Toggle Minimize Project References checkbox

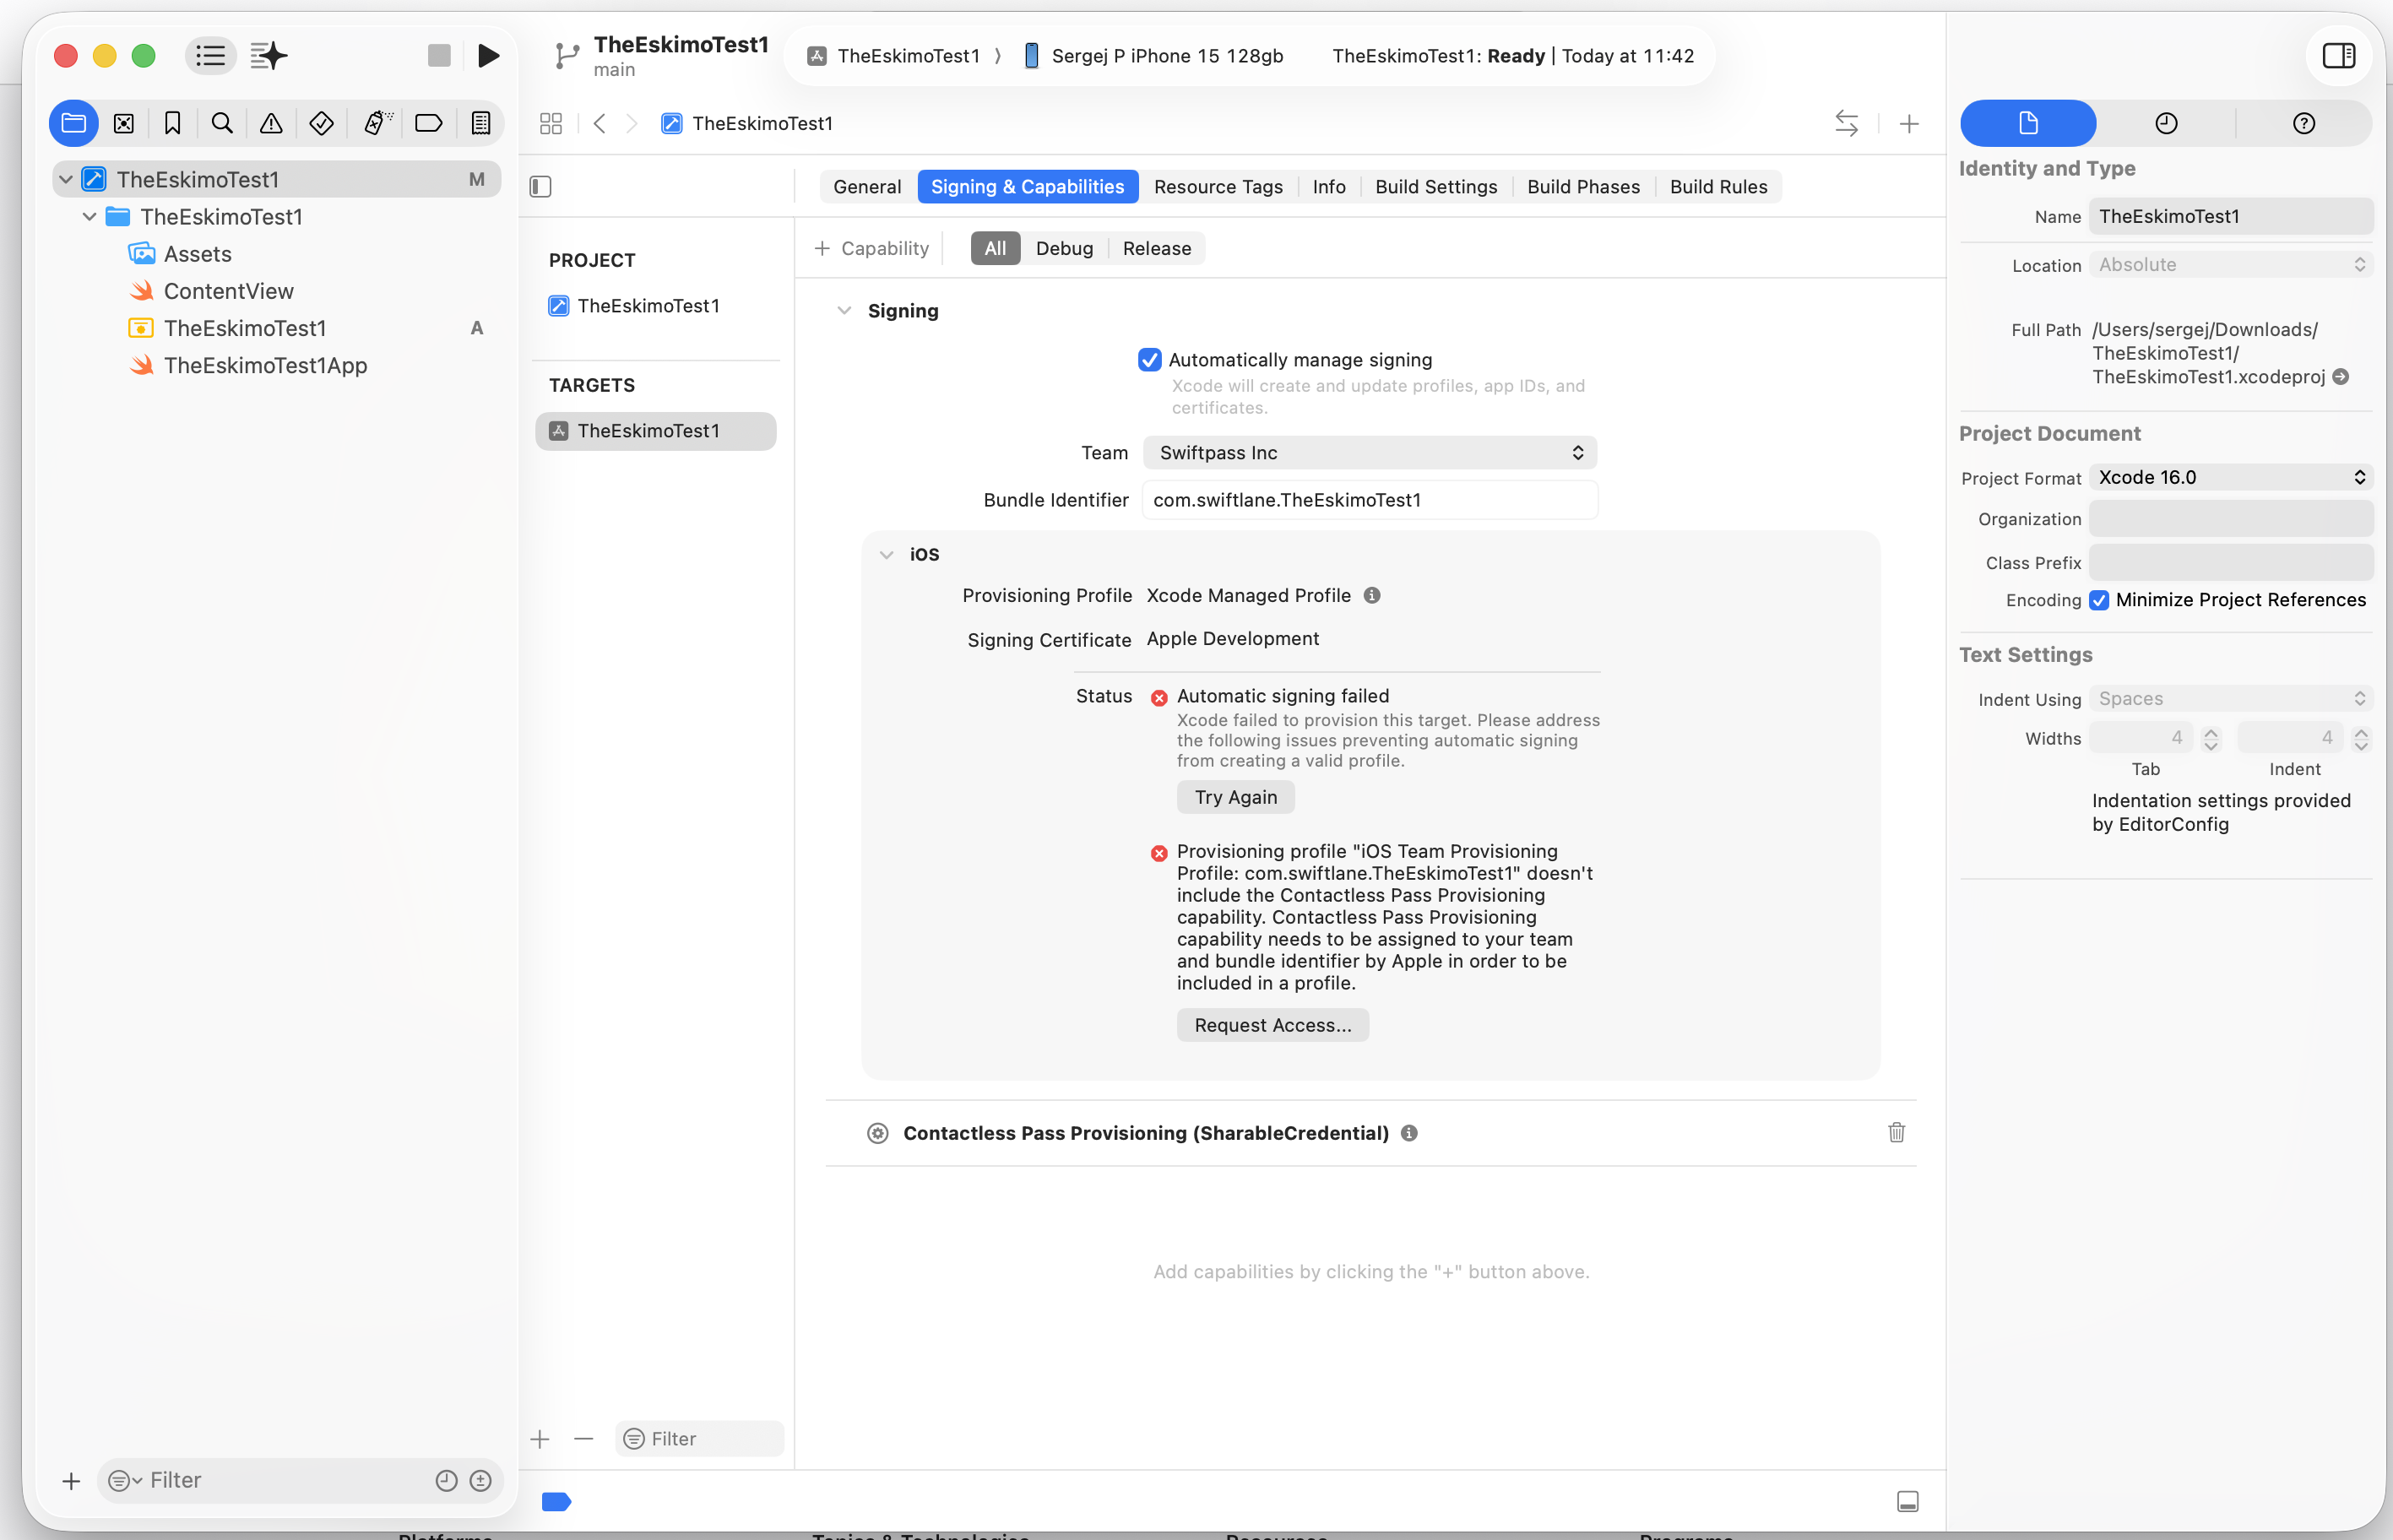click(x=2099, y=600)
